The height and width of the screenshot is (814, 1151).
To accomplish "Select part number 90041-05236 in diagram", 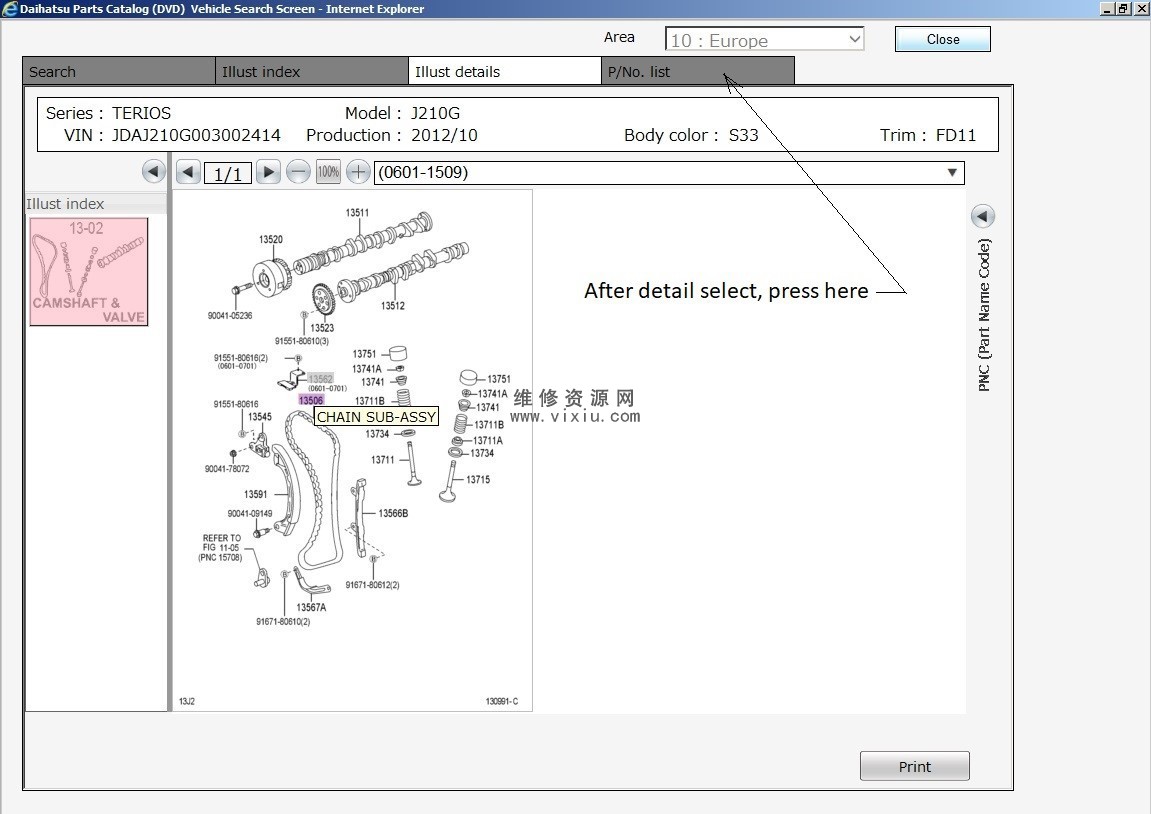I will tap(230, 316).
